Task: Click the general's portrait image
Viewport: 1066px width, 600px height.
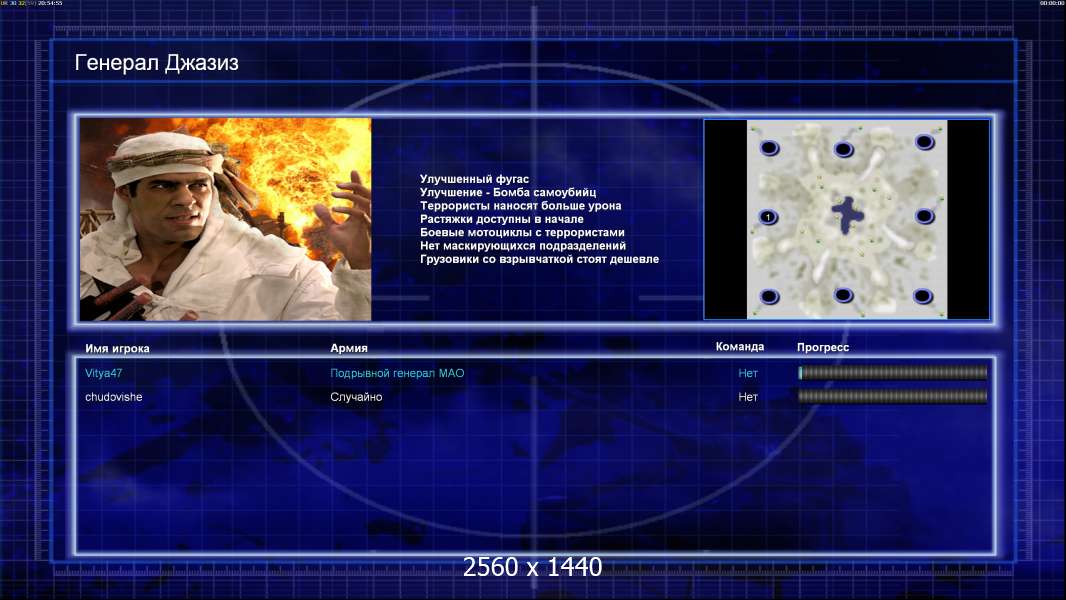Action: coord(226,219)
